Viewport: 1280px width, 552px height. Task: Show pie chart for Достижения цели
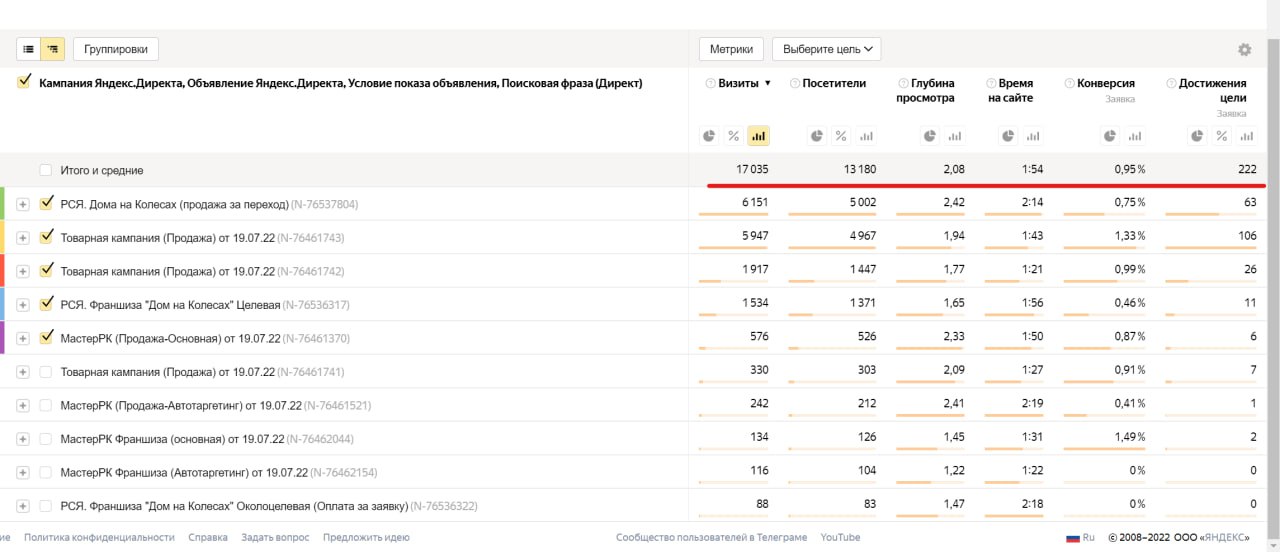click(1197, 136)
